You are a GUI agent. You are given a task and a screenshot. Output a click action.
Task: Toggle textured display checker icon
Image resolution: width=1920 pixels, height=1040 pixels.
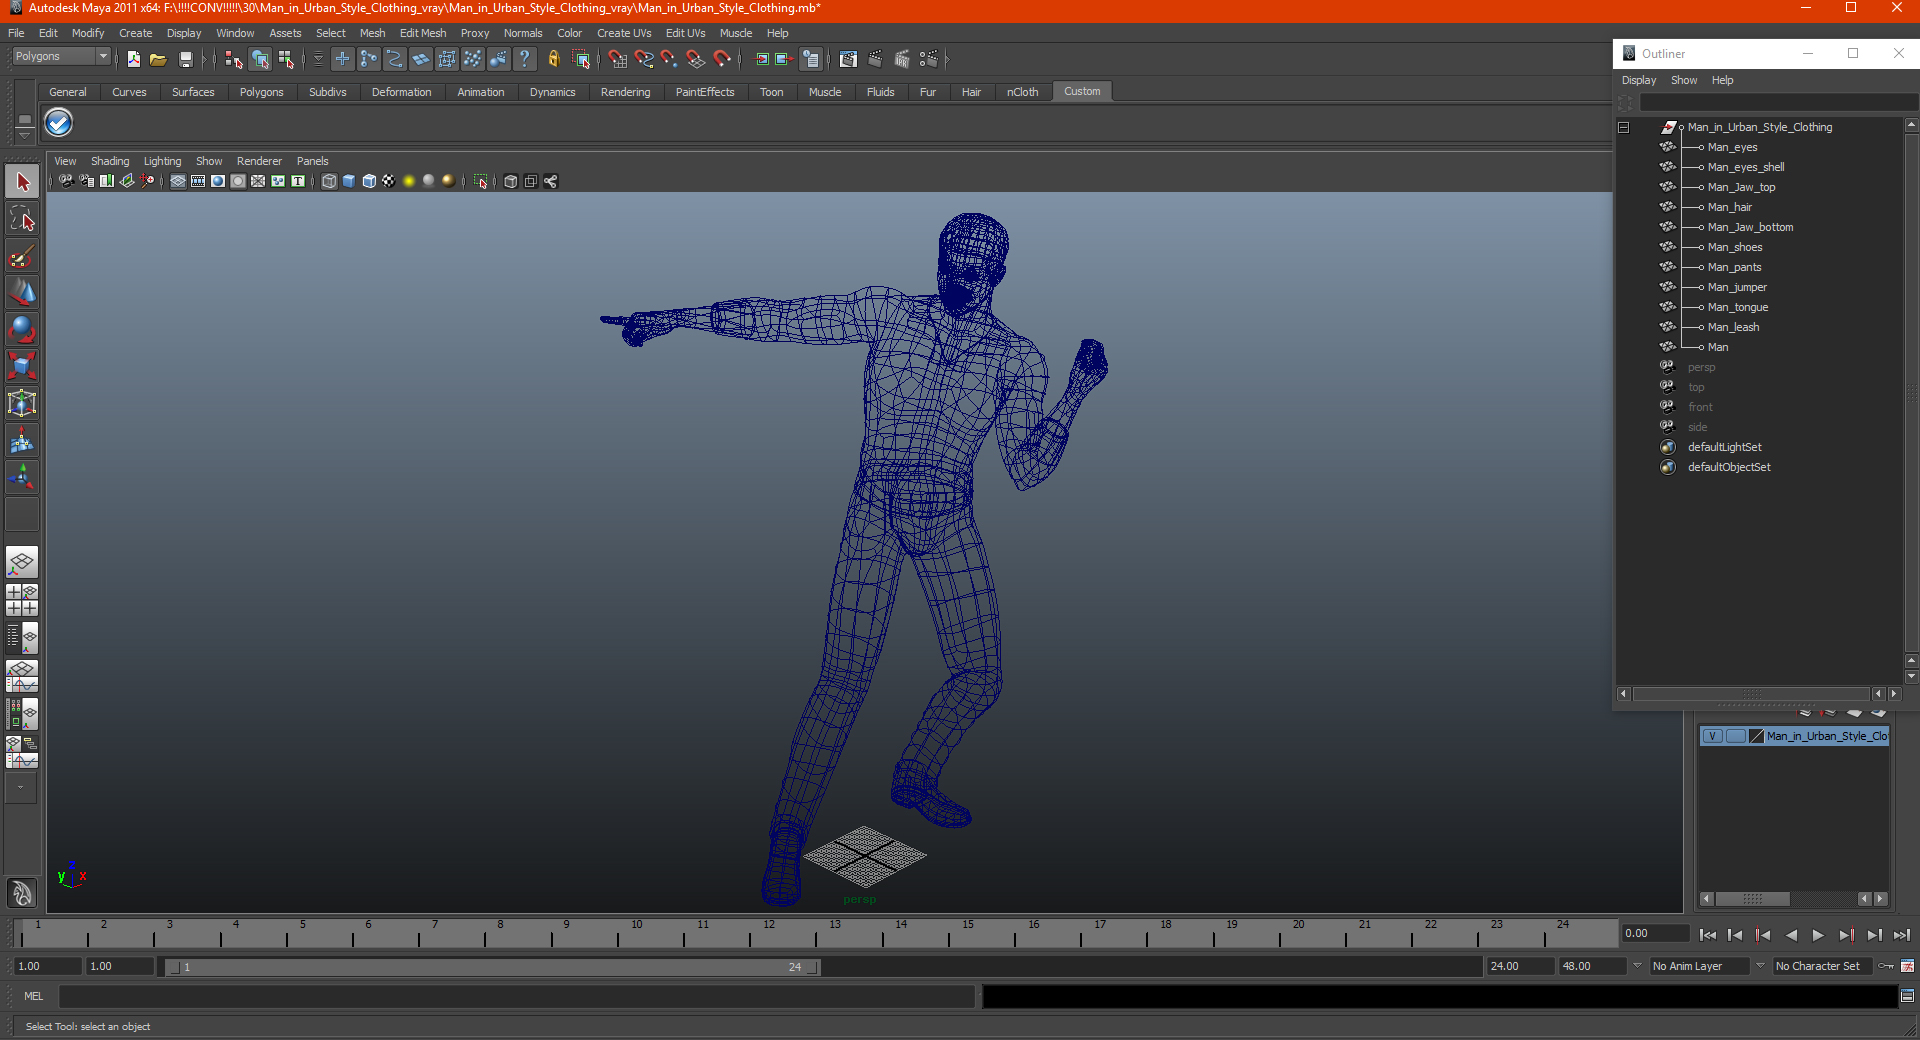tap(389, 181)
